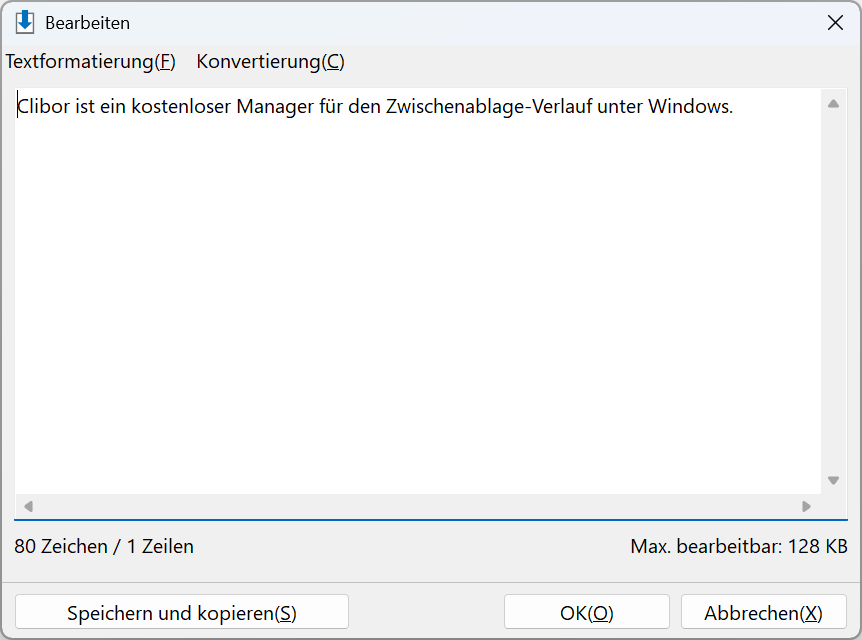This screenshot has width=862, height=640.
Task: Click the Speichern und kopieren button
Action: pyautogui.click(x=182, y=612)
